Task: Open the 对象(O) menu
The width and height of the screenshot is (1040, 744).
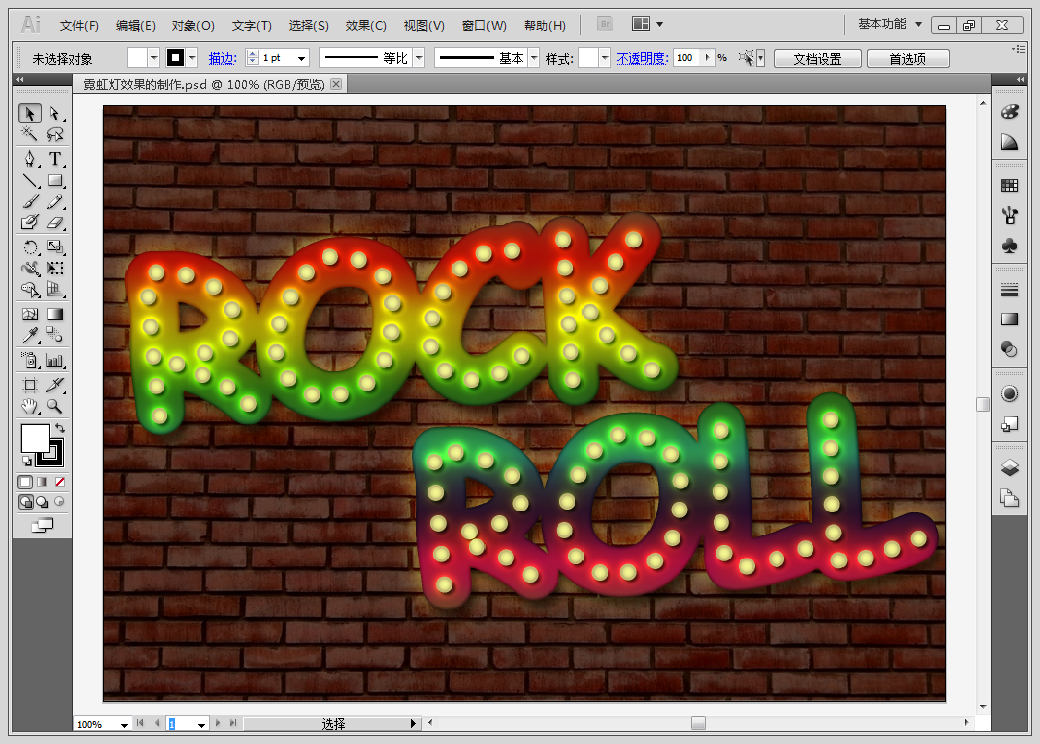Action: (x=193, y=26)
